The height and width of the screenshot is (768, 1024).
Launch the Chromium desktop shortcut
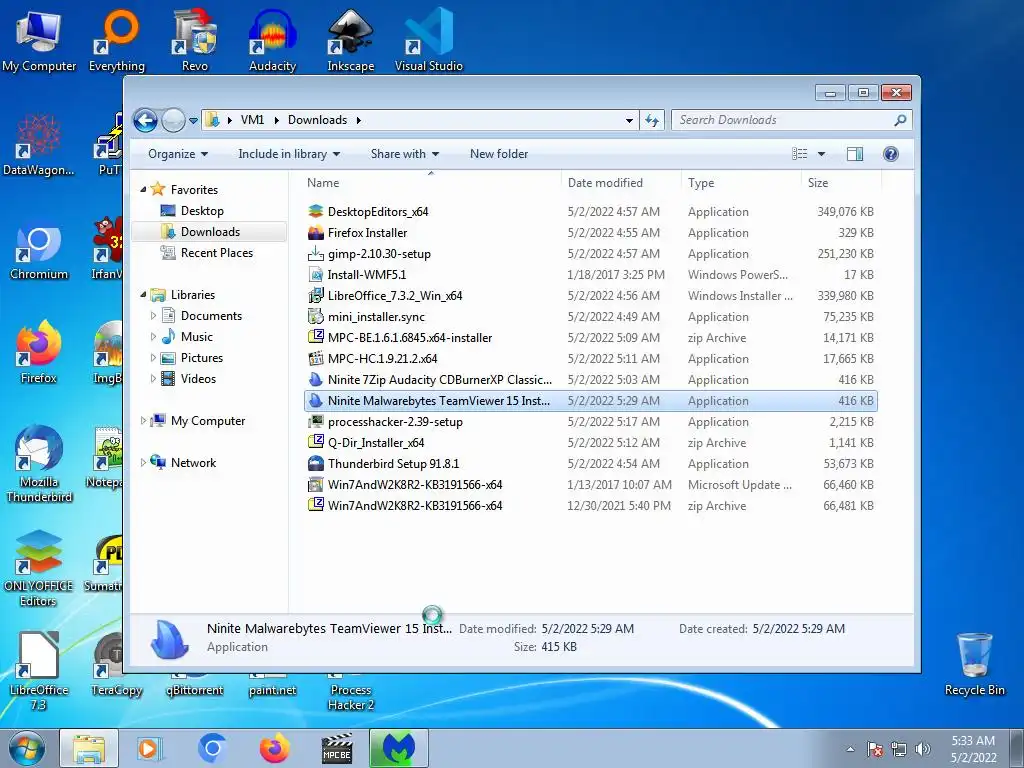tap(39, 252)
